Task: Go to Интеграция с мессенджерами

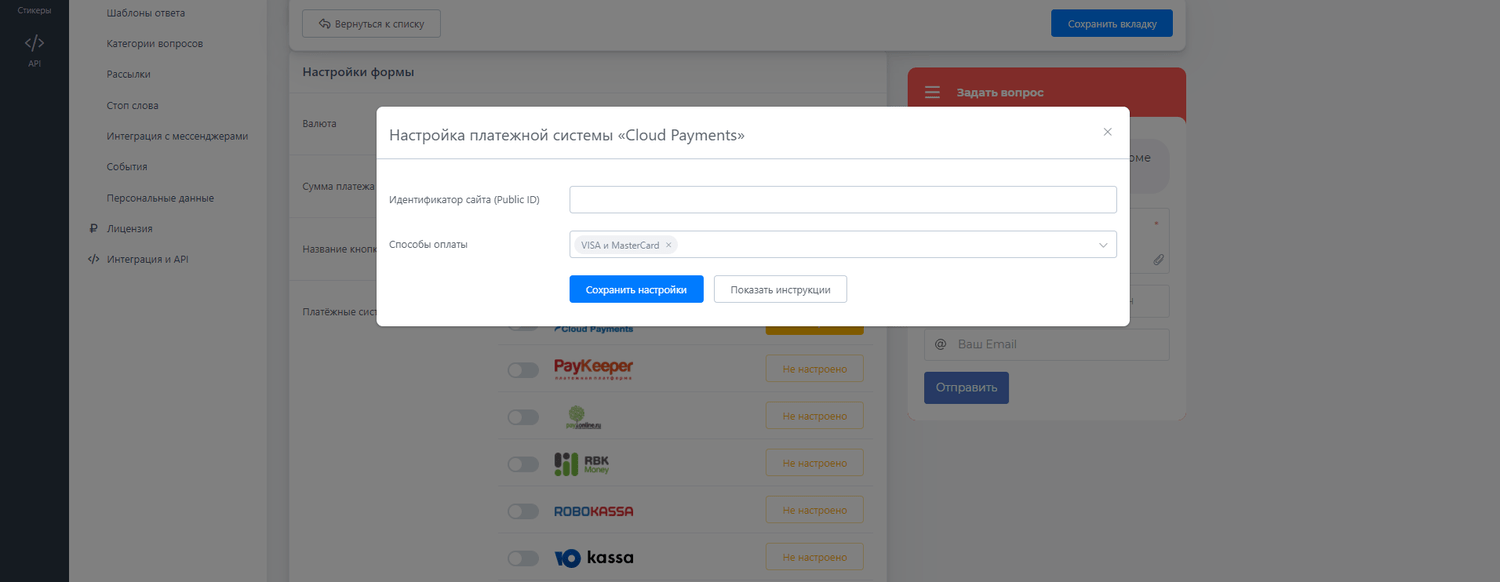Action: pyautogui.click(x=177, y=136)
